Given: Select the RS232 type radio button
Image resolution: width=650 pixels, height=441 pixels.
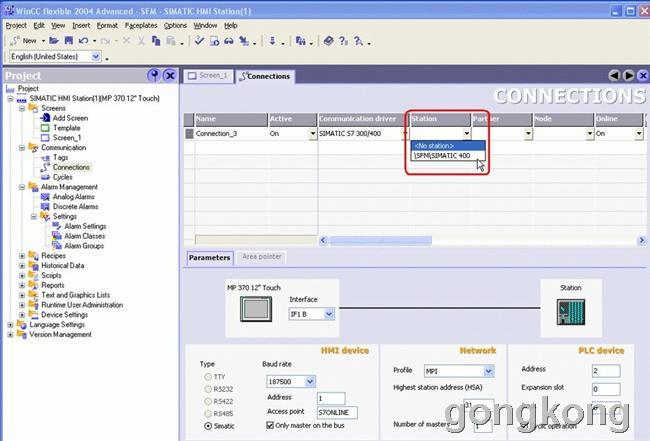Looking at the screenshot, I should coord(208,389).
